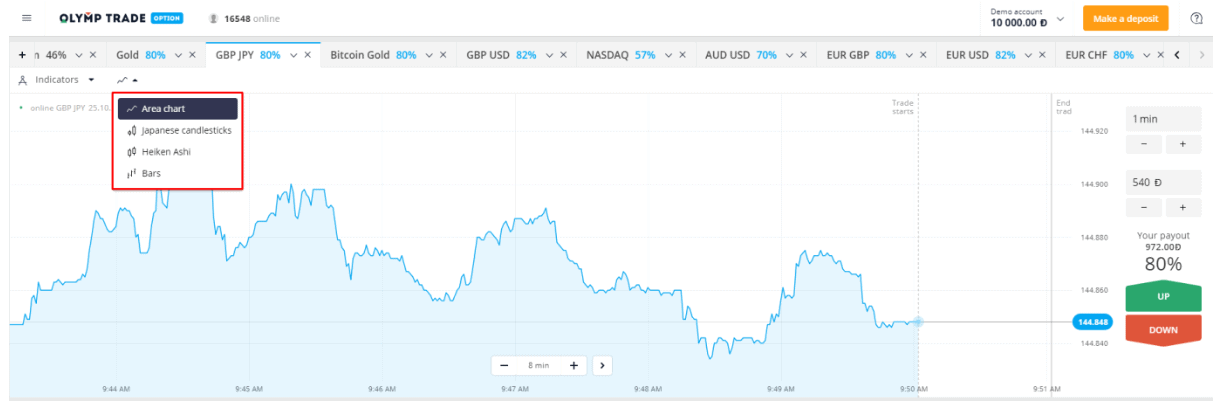Close the 46% asset tab
Screen dimensions: 1216x408
pos(92,55)
